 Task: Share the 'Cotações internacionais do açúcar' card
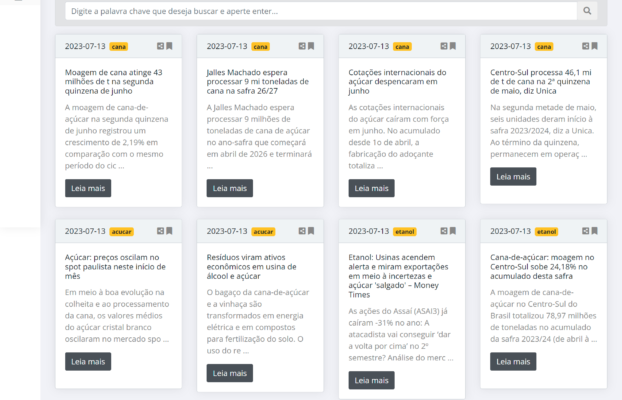pos(444,46)
